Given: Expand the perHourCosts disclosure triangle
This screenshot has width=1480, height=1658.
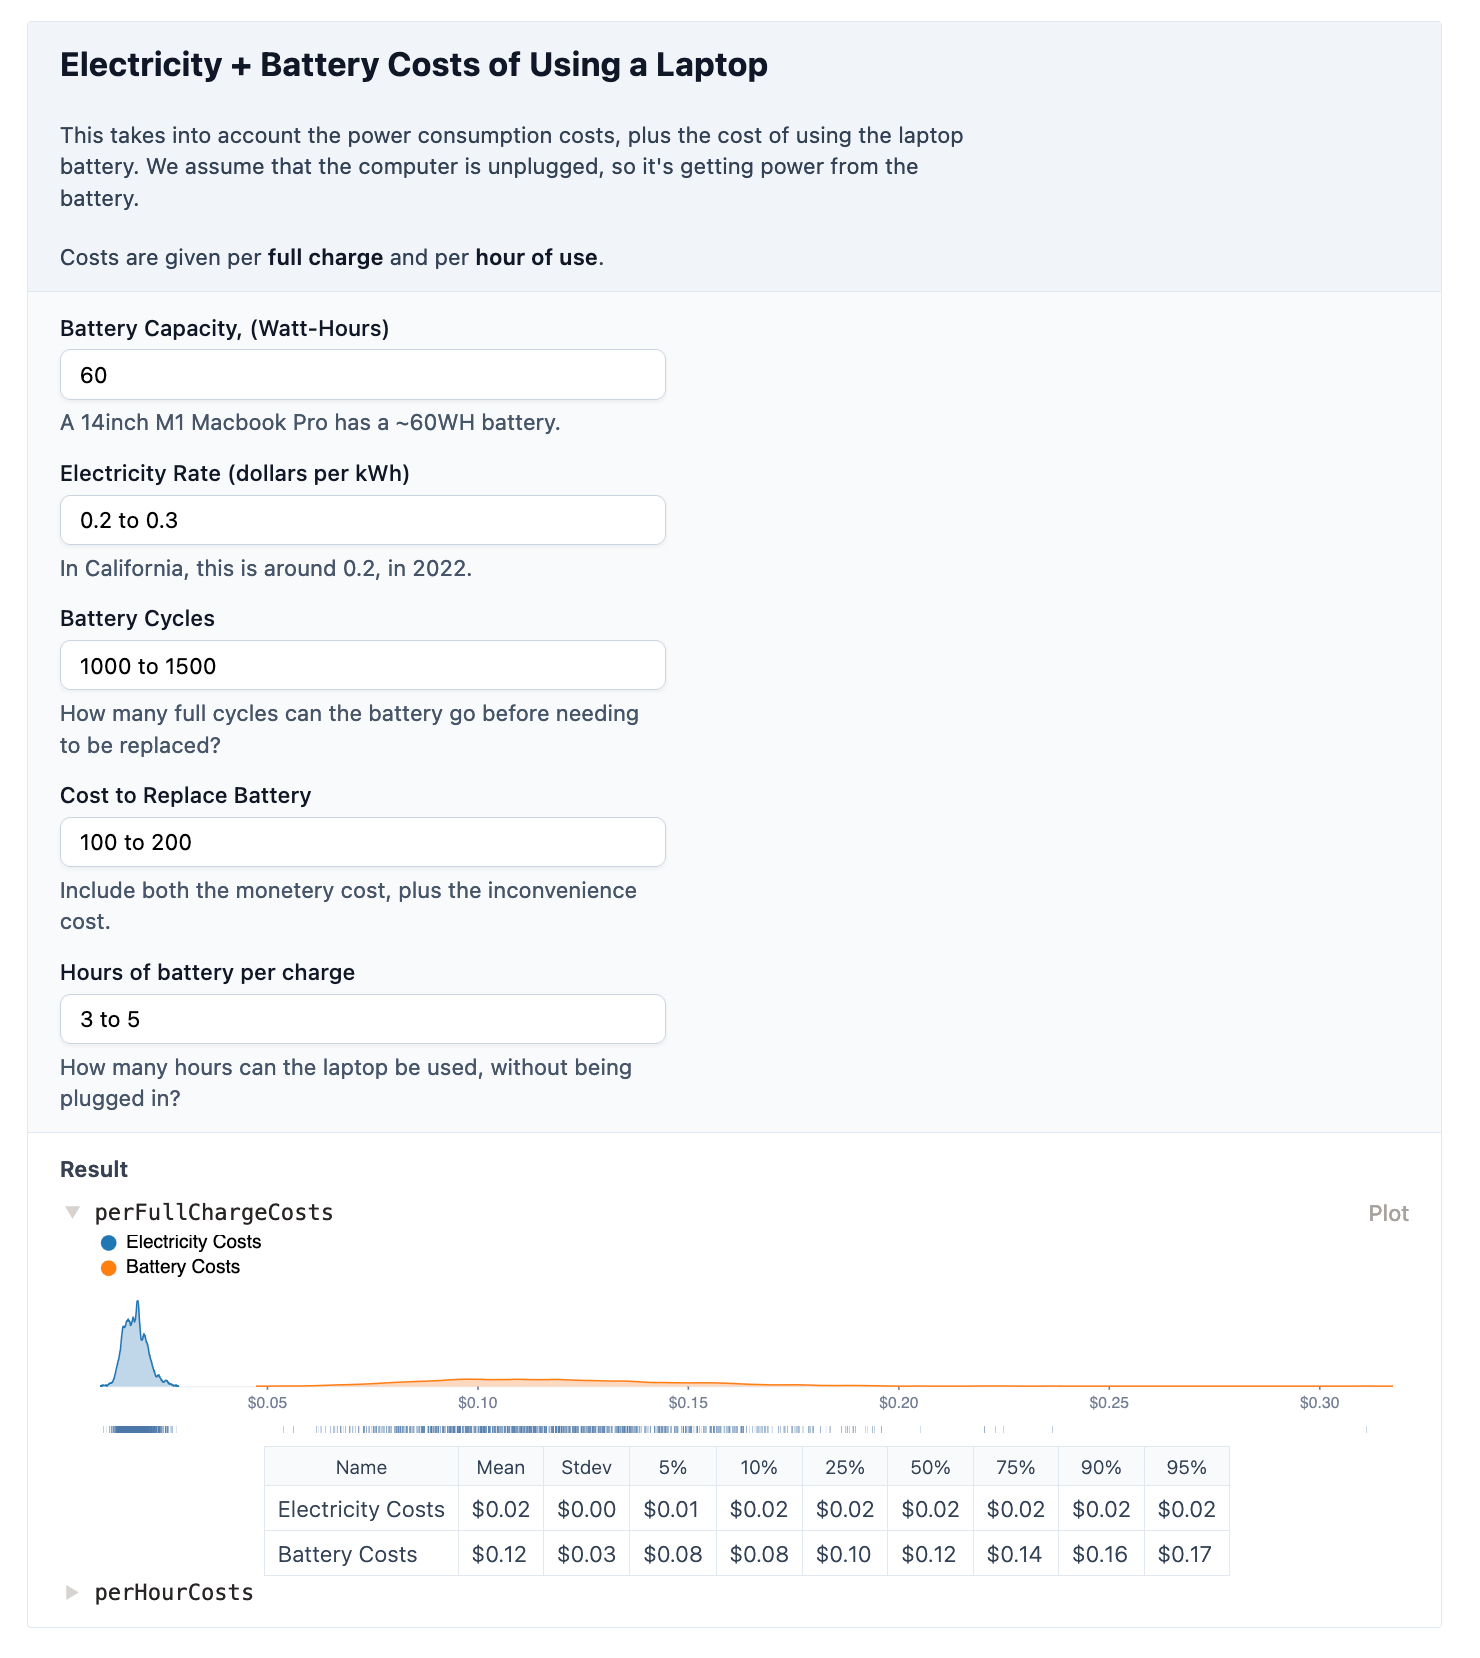Looking at the screenshot, I should coord(72,1592).
